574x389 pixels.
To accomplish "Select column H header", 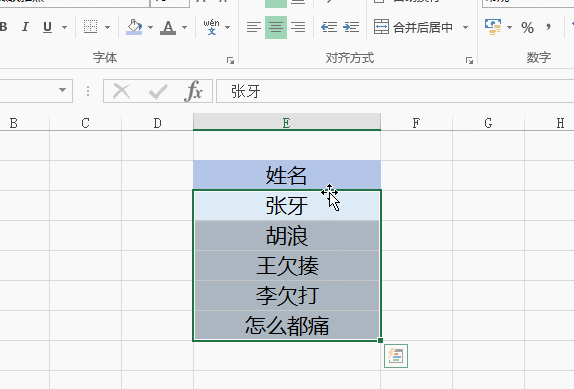I will tap(549, 123).
